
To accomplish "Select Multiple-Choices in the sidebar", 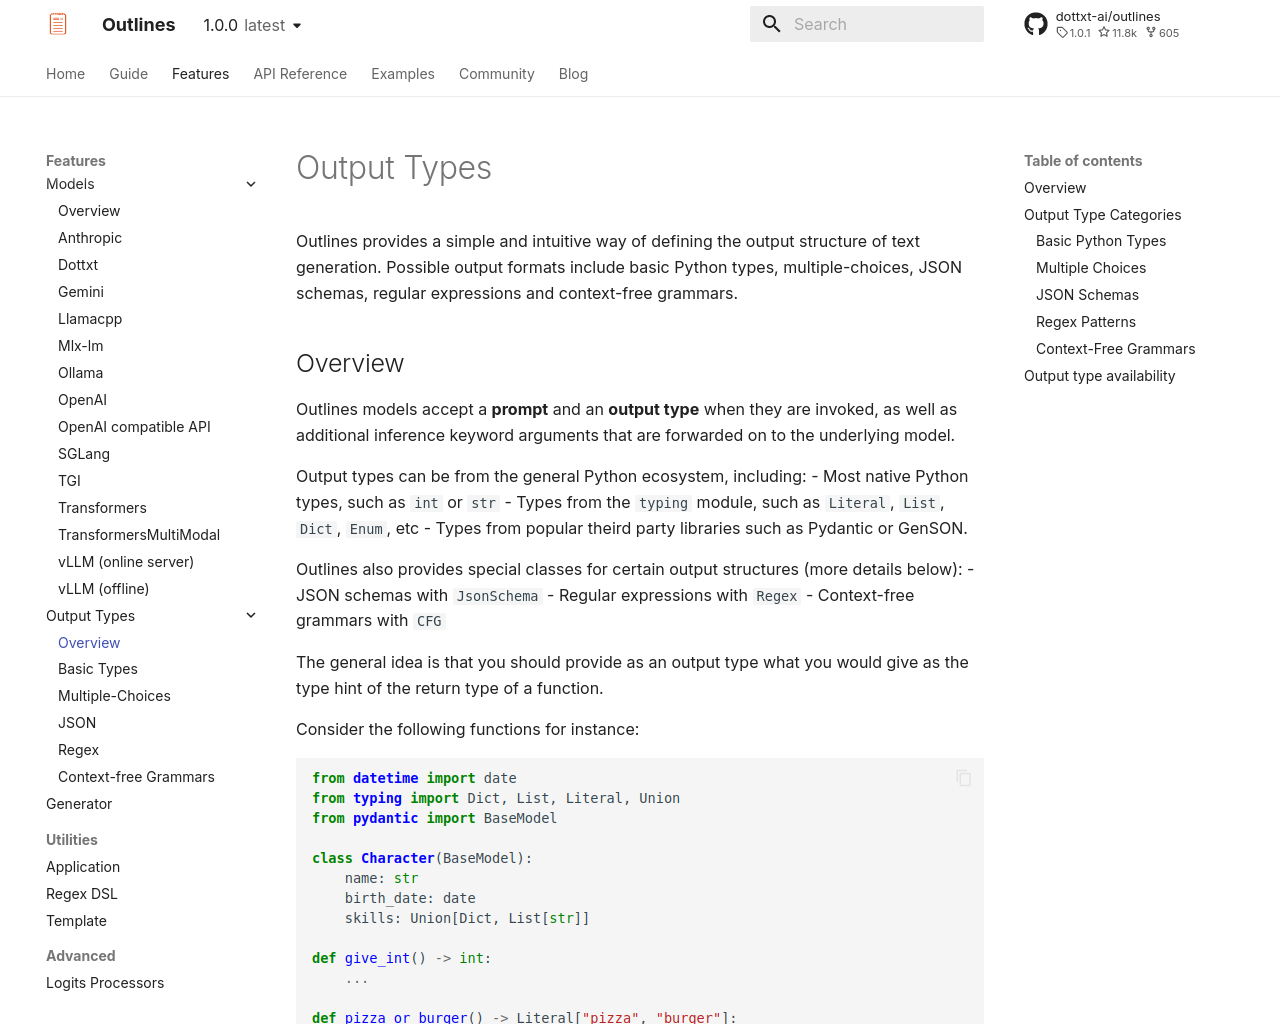I will point(114,696).
